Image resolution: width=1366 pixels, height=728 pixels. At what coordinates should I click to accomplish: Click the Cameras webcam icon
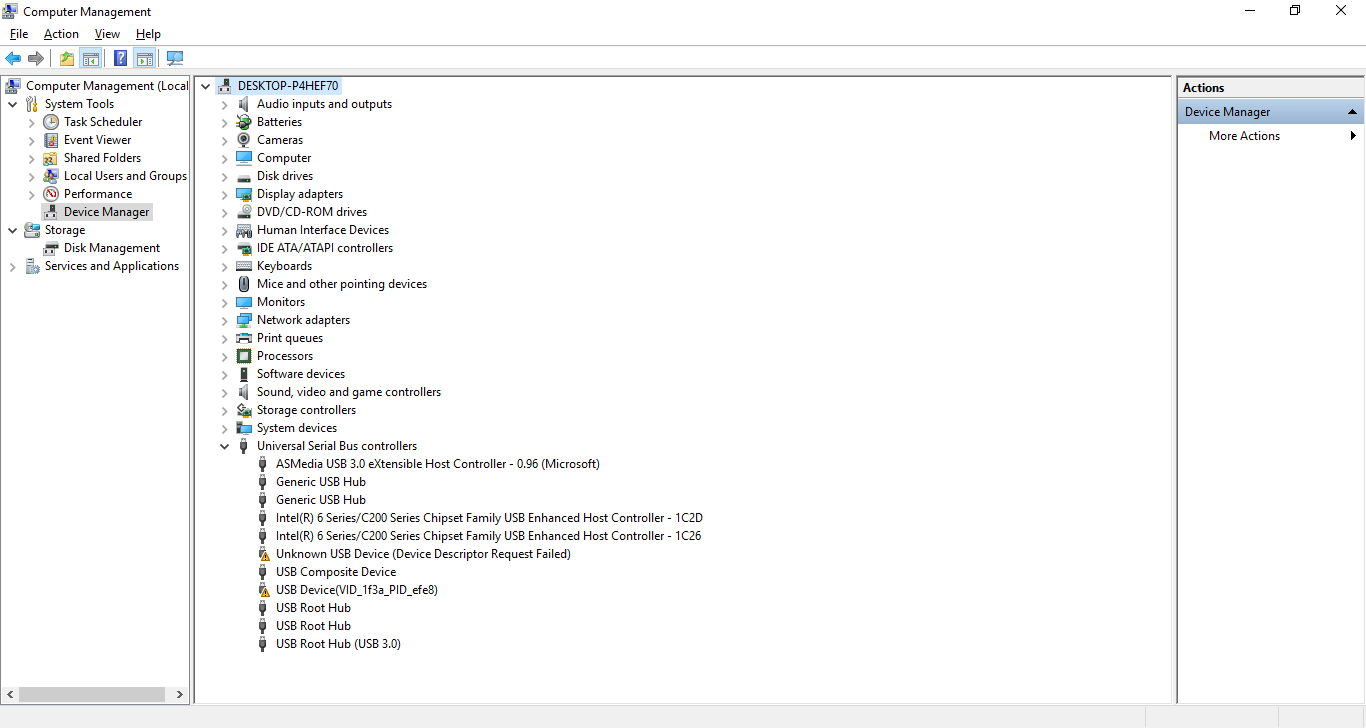click(244, 140)
